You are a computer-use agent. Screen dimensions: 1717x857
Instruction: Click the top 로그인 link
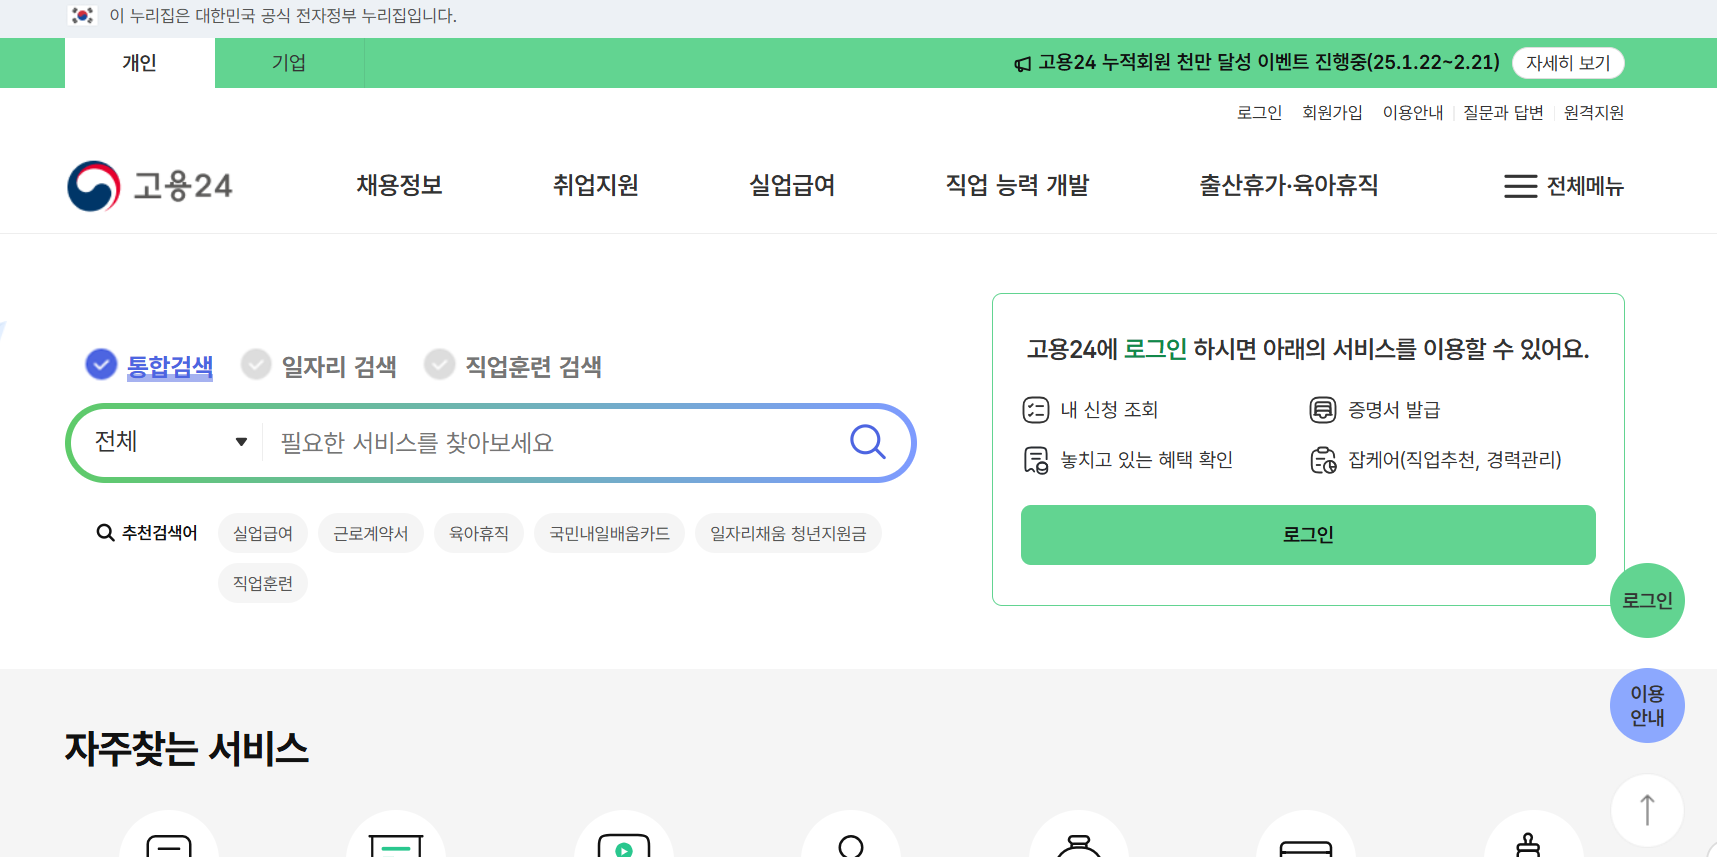1259,112
